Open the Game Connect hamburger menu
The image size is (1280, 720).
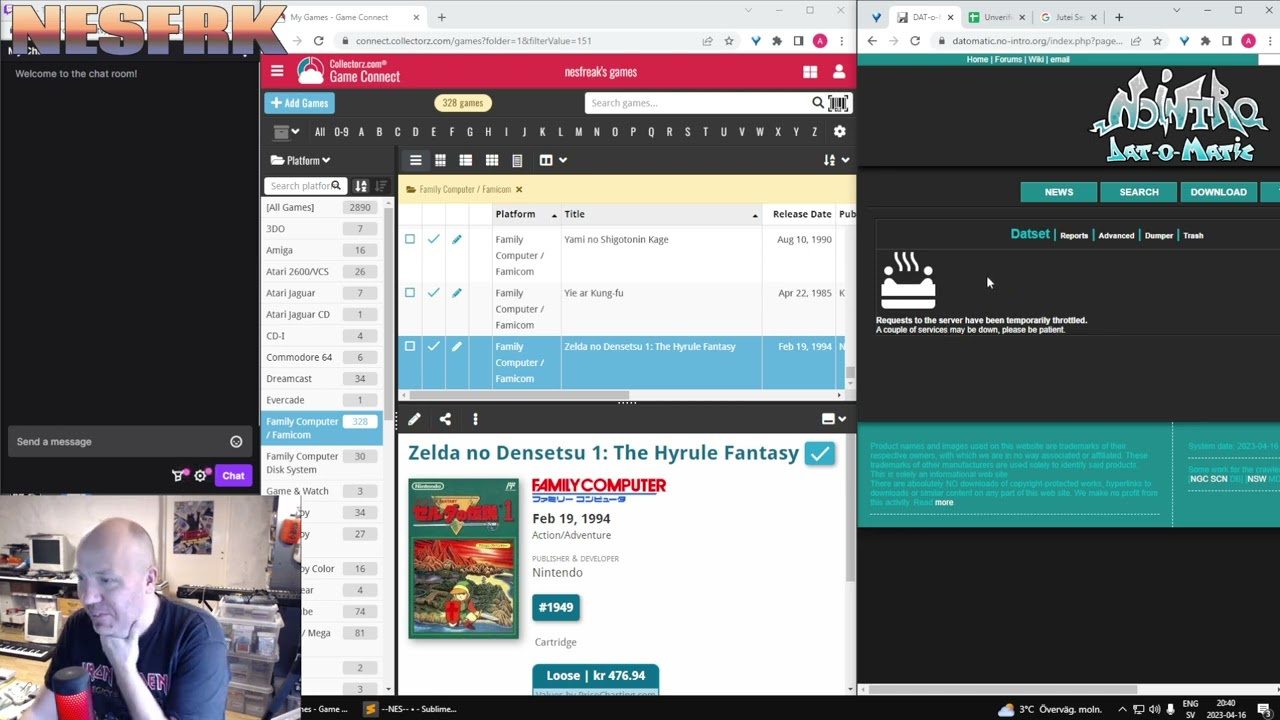[x=277, y=71]
